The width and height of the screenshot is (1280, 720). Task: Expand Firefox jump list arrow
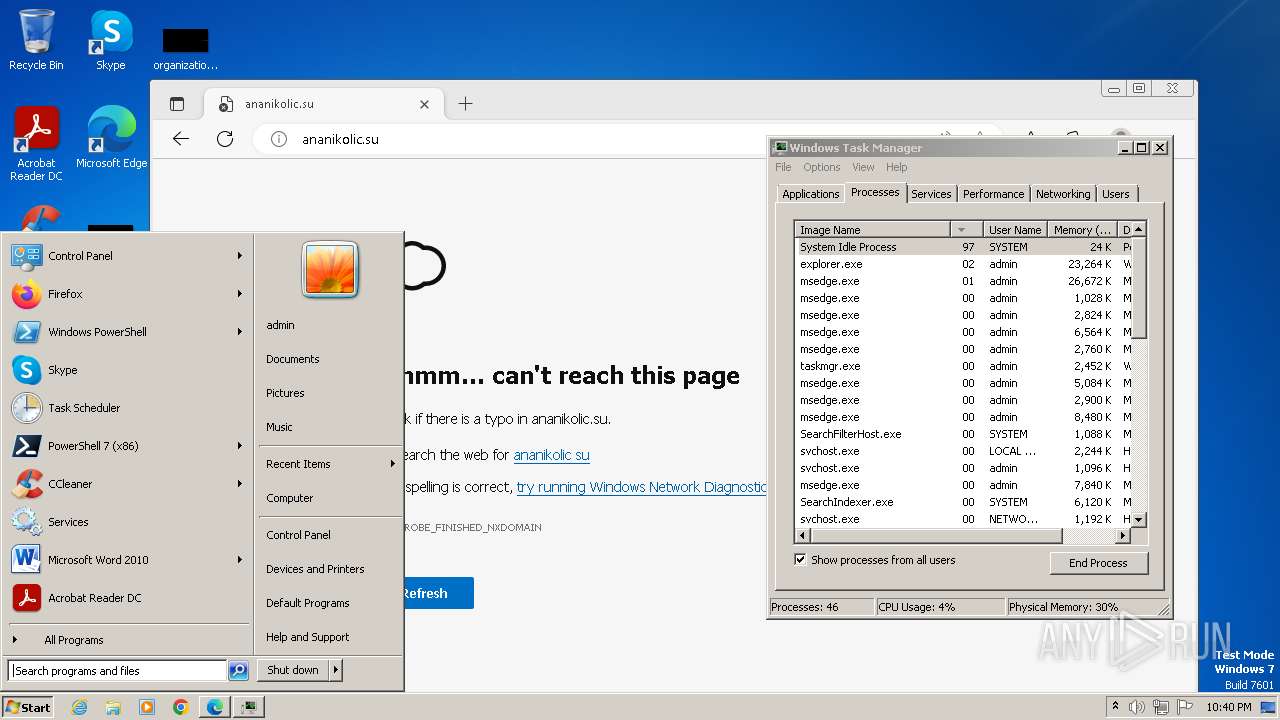240,294
